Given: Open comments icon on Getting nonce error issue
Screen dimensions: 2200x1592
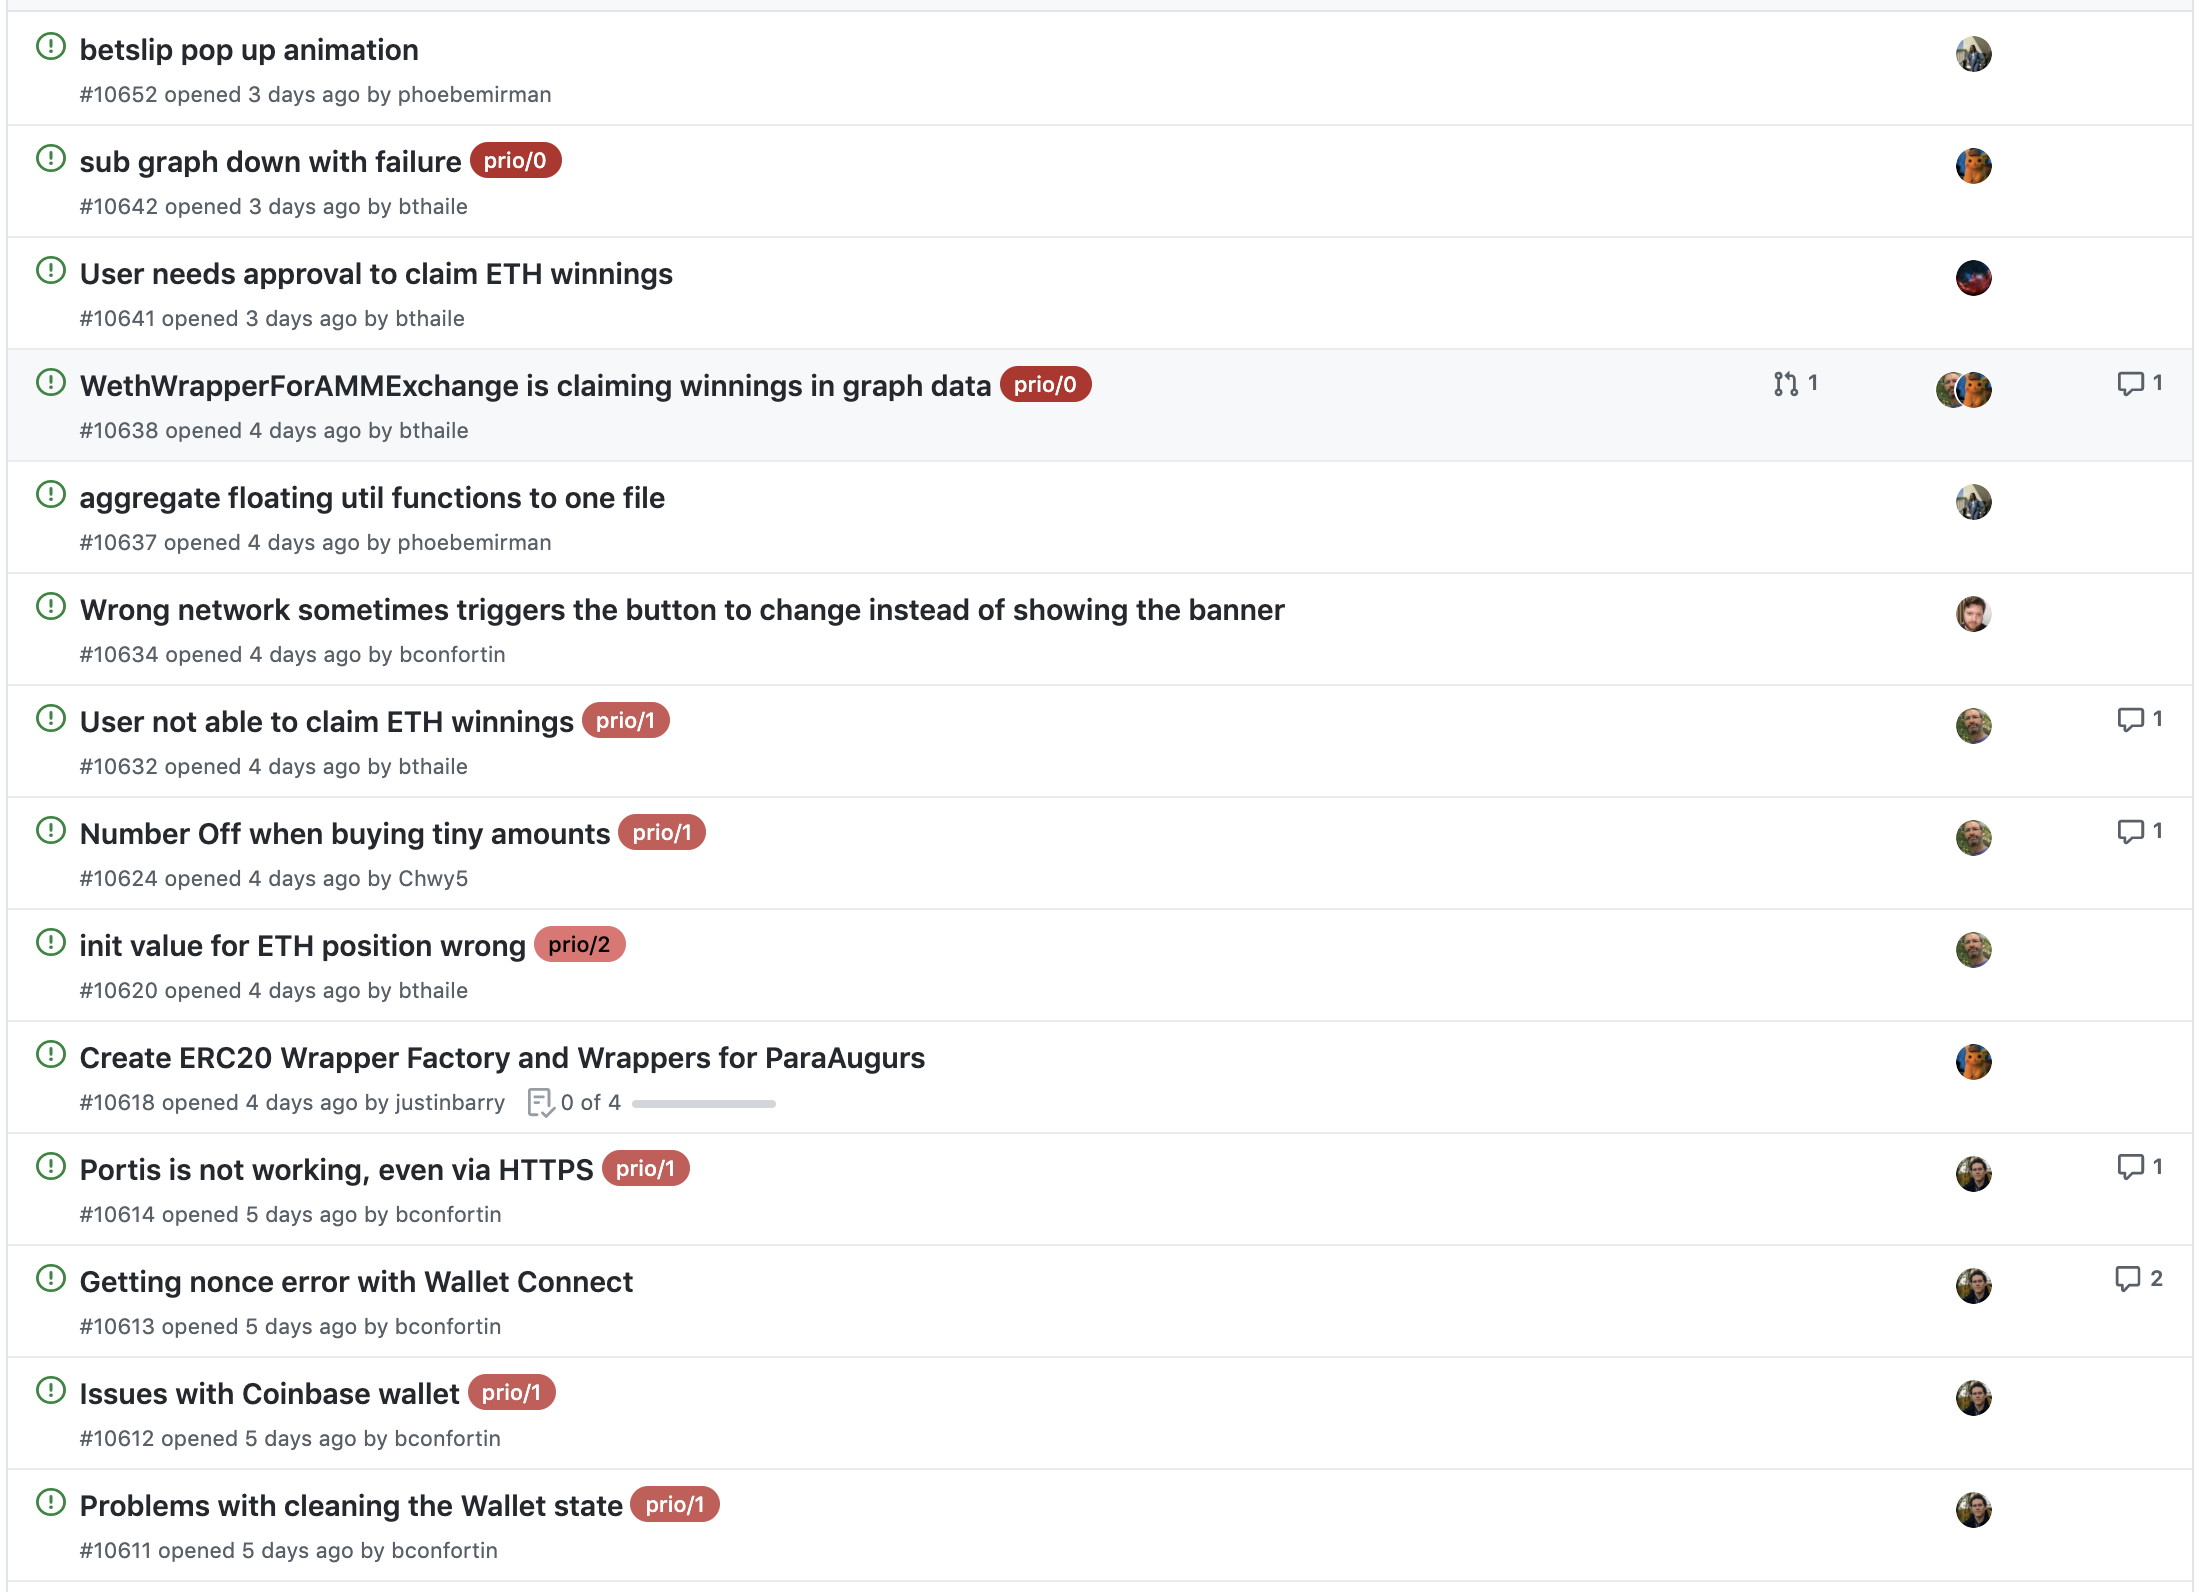Looking at the screenshot, I should pyautogui.click(x=2127, y=1279).
